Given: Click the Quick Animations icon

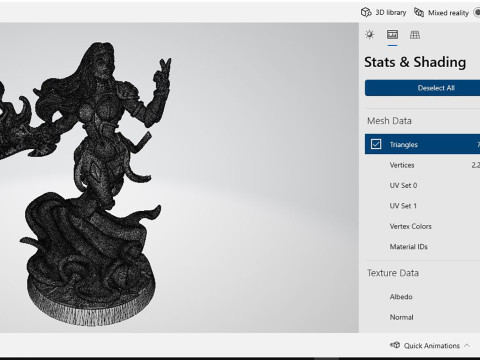Looking at the screenshot, I should point(395,345).
